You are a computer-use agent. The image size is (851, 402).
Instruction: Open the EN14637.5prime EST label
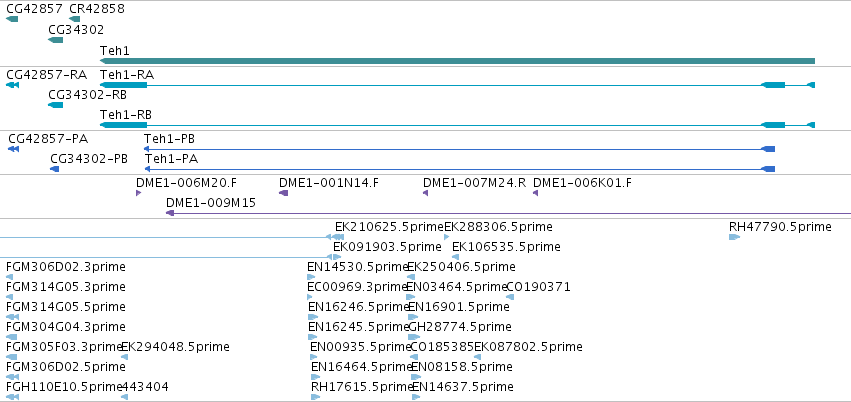[x=463, y=387]
